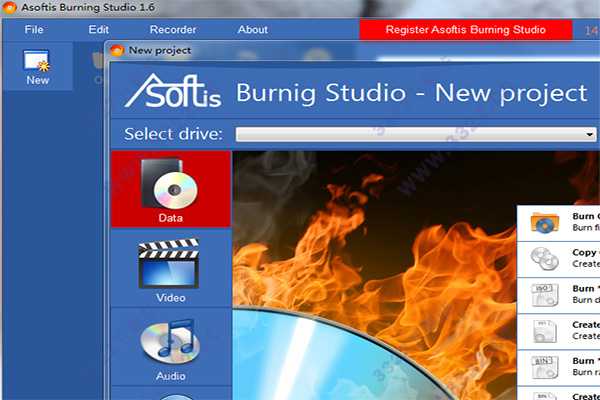Image resolution: width=600 pixels, height=400 pixels.
Task: Choose the Copy disc icon
Action: (545, 259)
